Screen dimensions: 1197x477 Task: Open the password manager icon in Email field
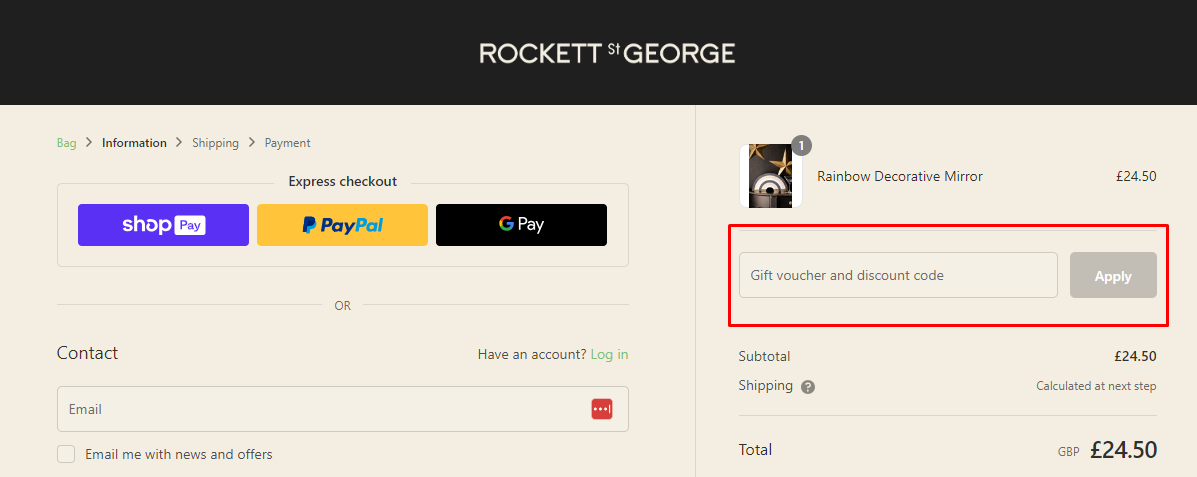(601, 409)
